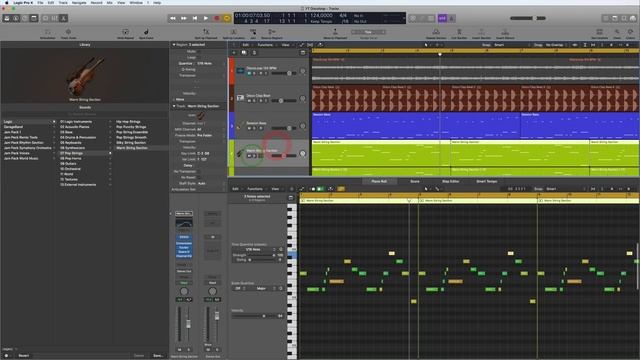The image size is (640, 360).
Task: Click Insert Silence in the toolbar
Action: pos(505,33)
